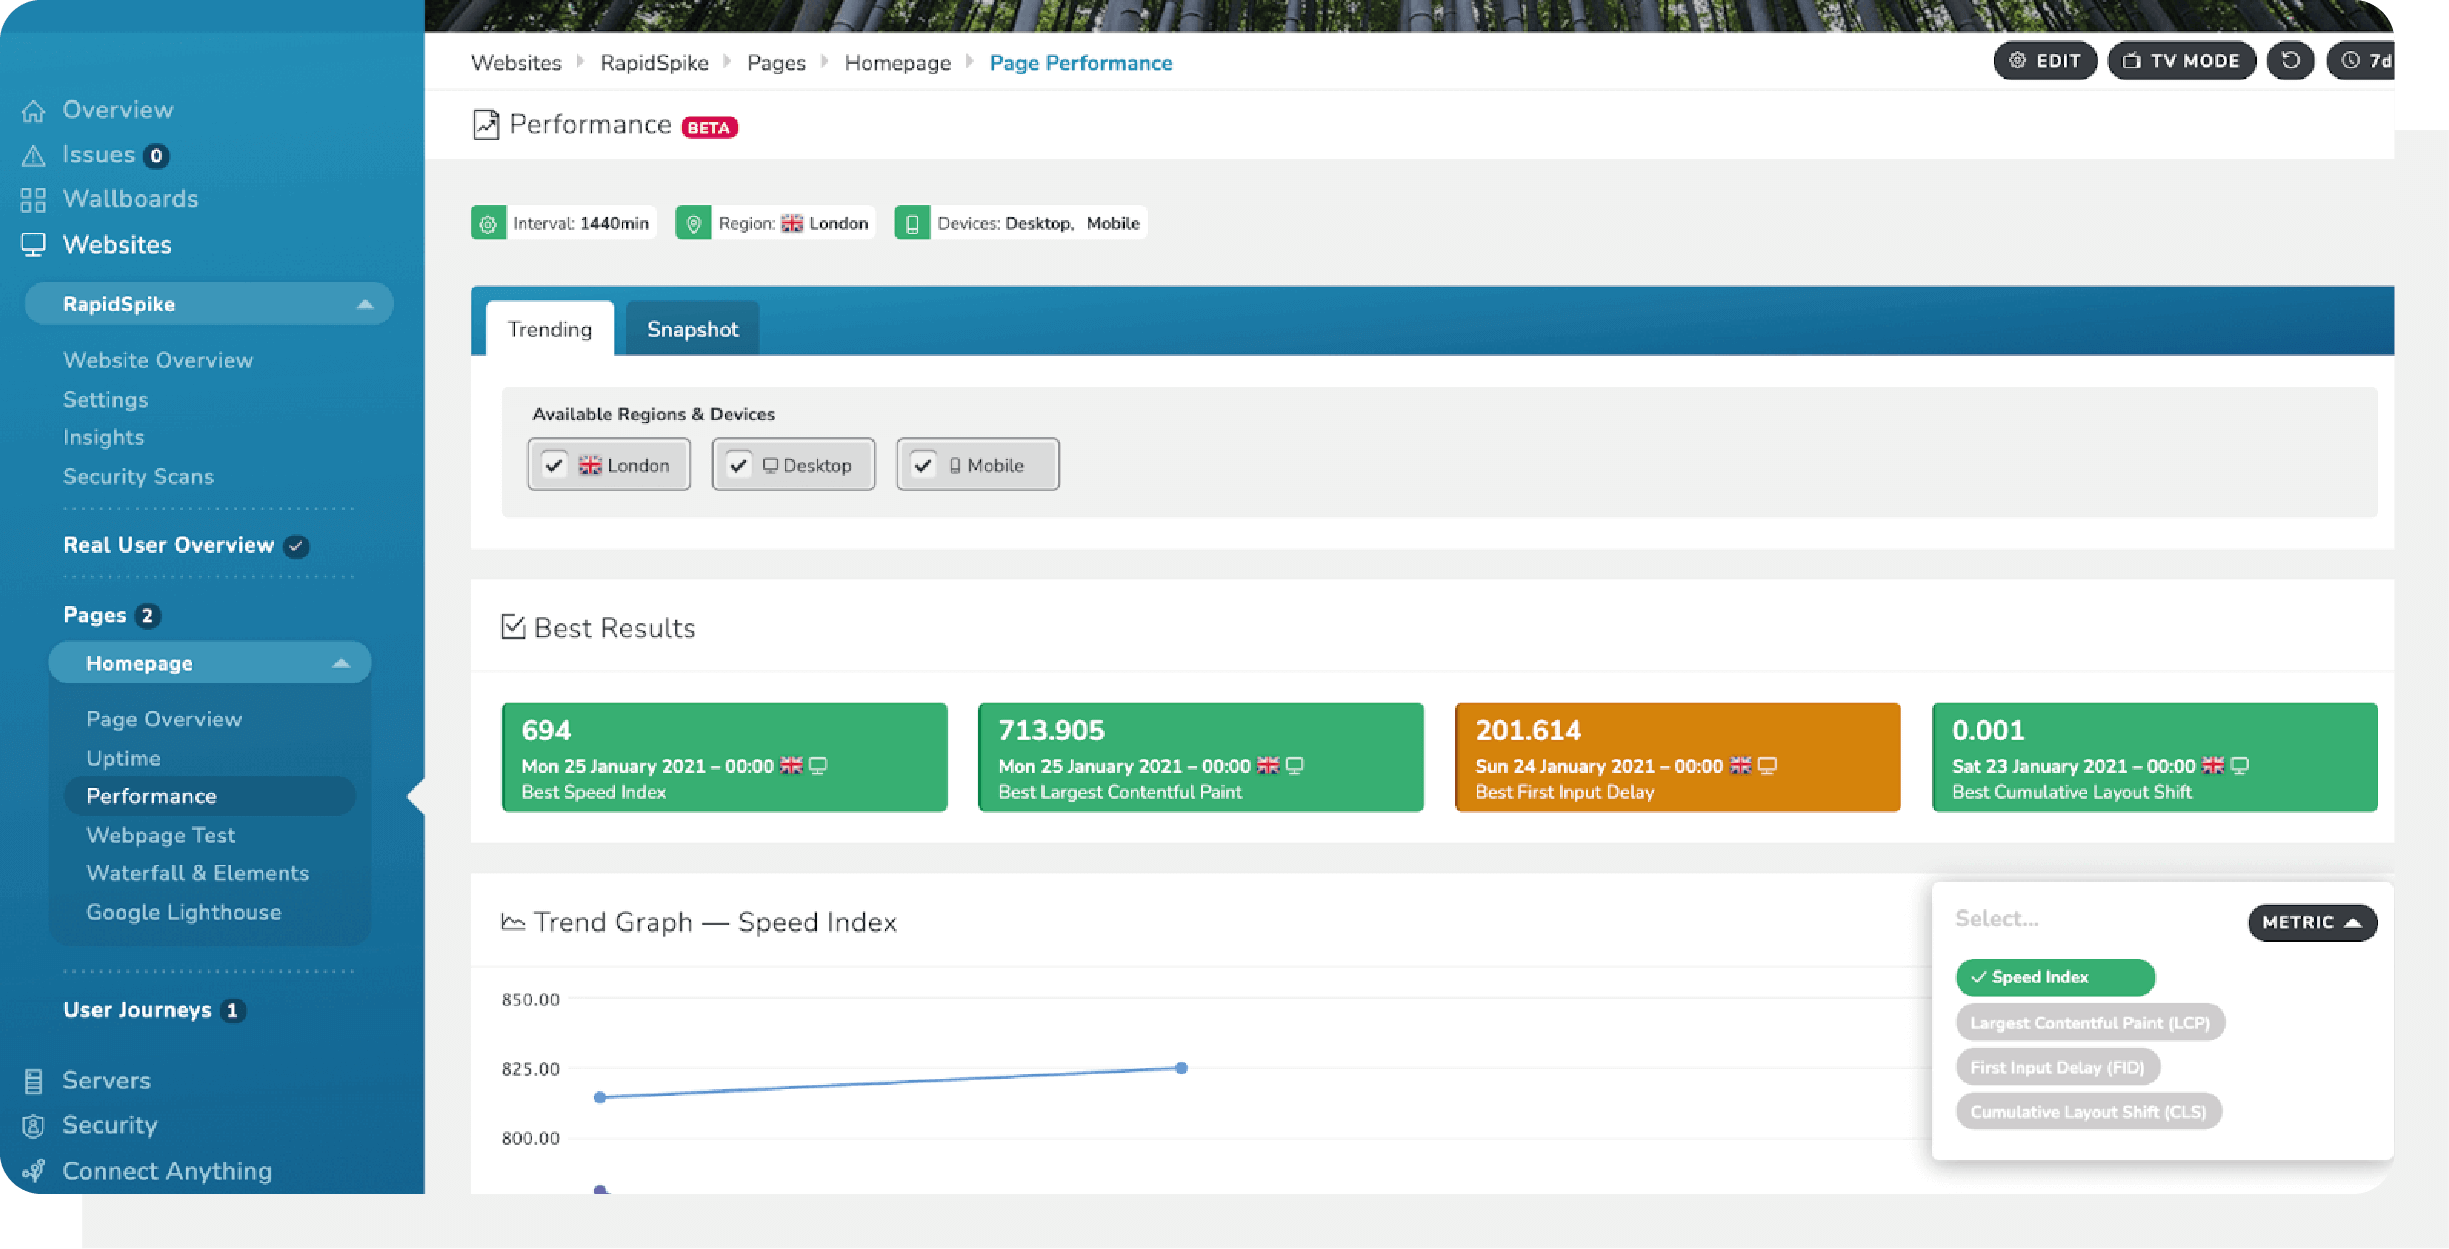
Task: Open Website Overview in sidebar
Action: click(x=158, y=360)
